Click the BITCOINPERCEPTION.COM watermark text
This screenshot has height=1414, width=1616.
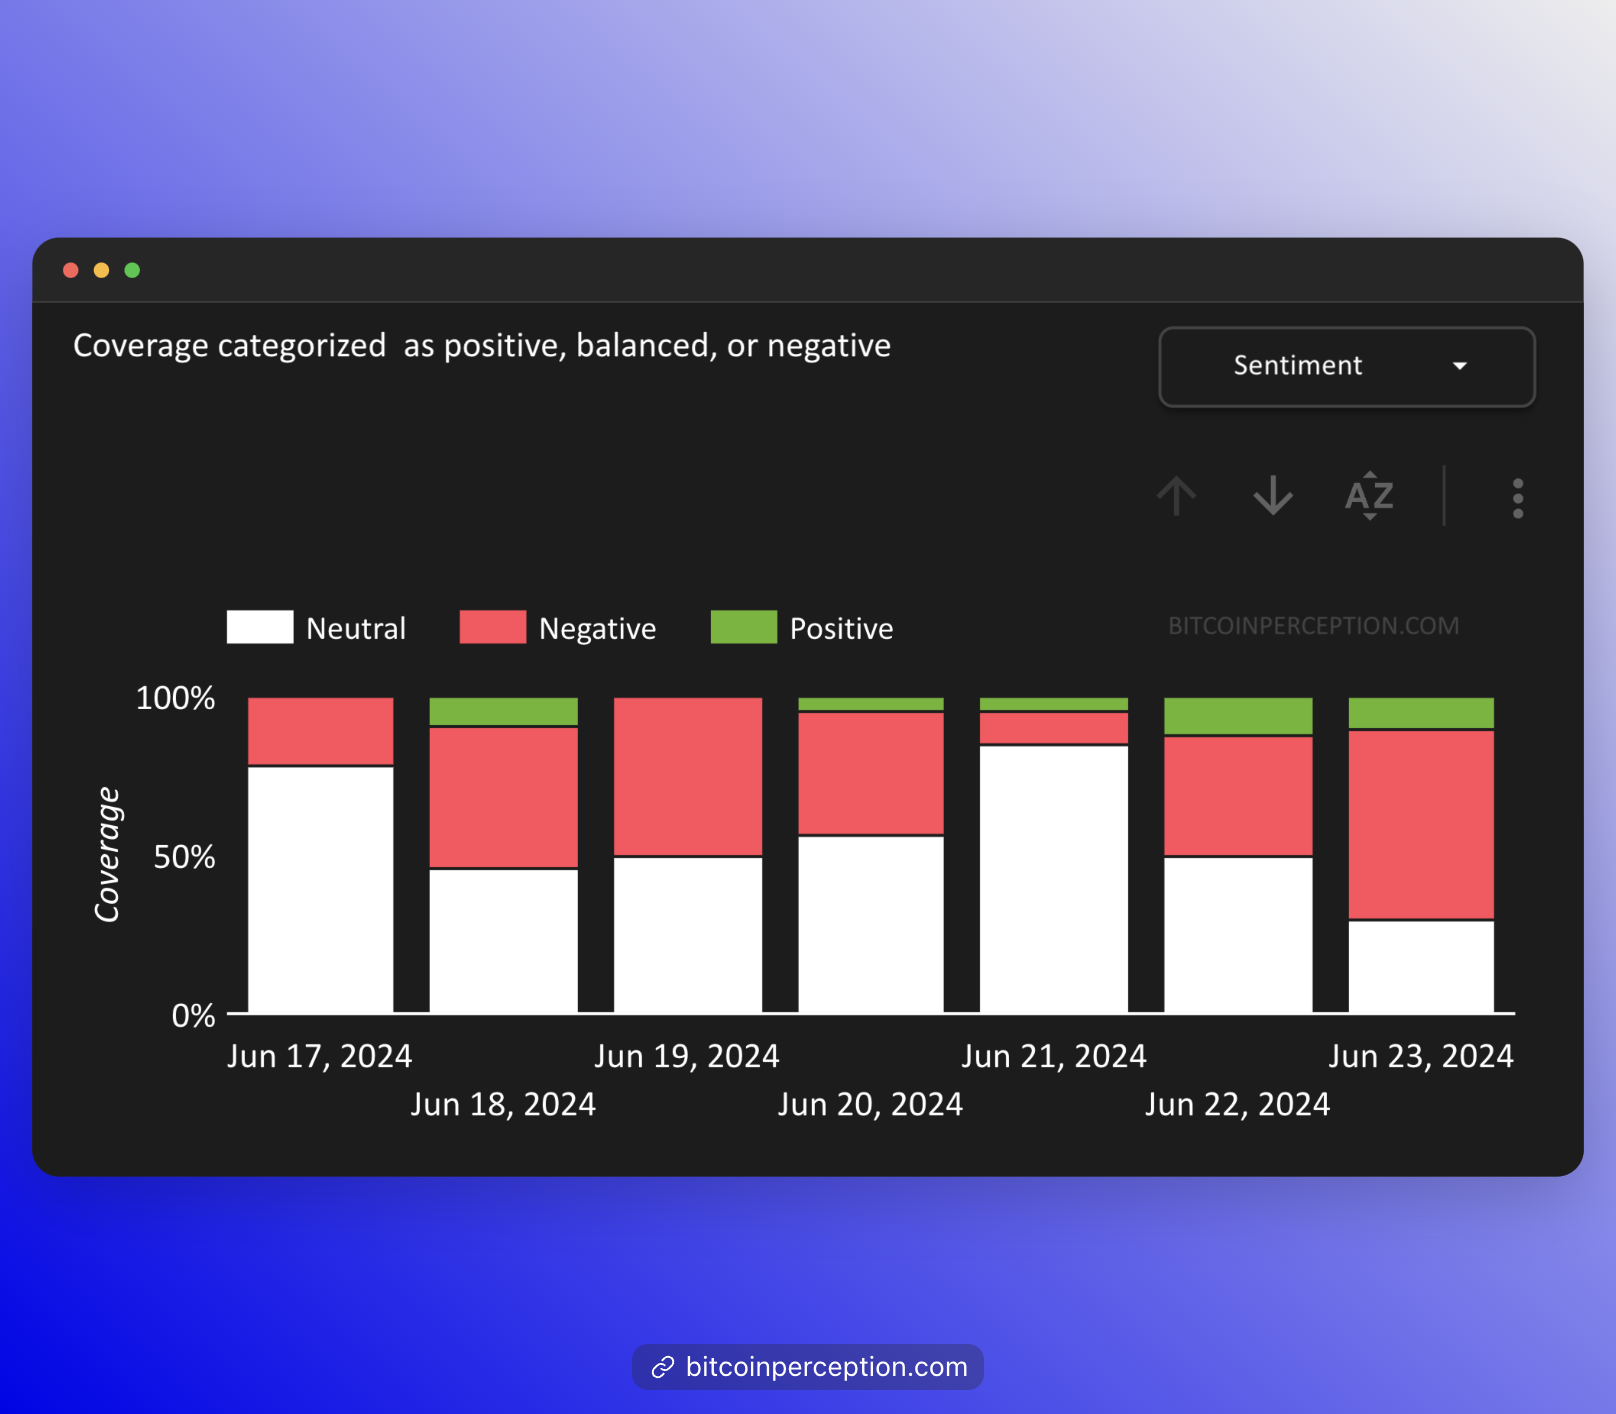point(1313,626)
